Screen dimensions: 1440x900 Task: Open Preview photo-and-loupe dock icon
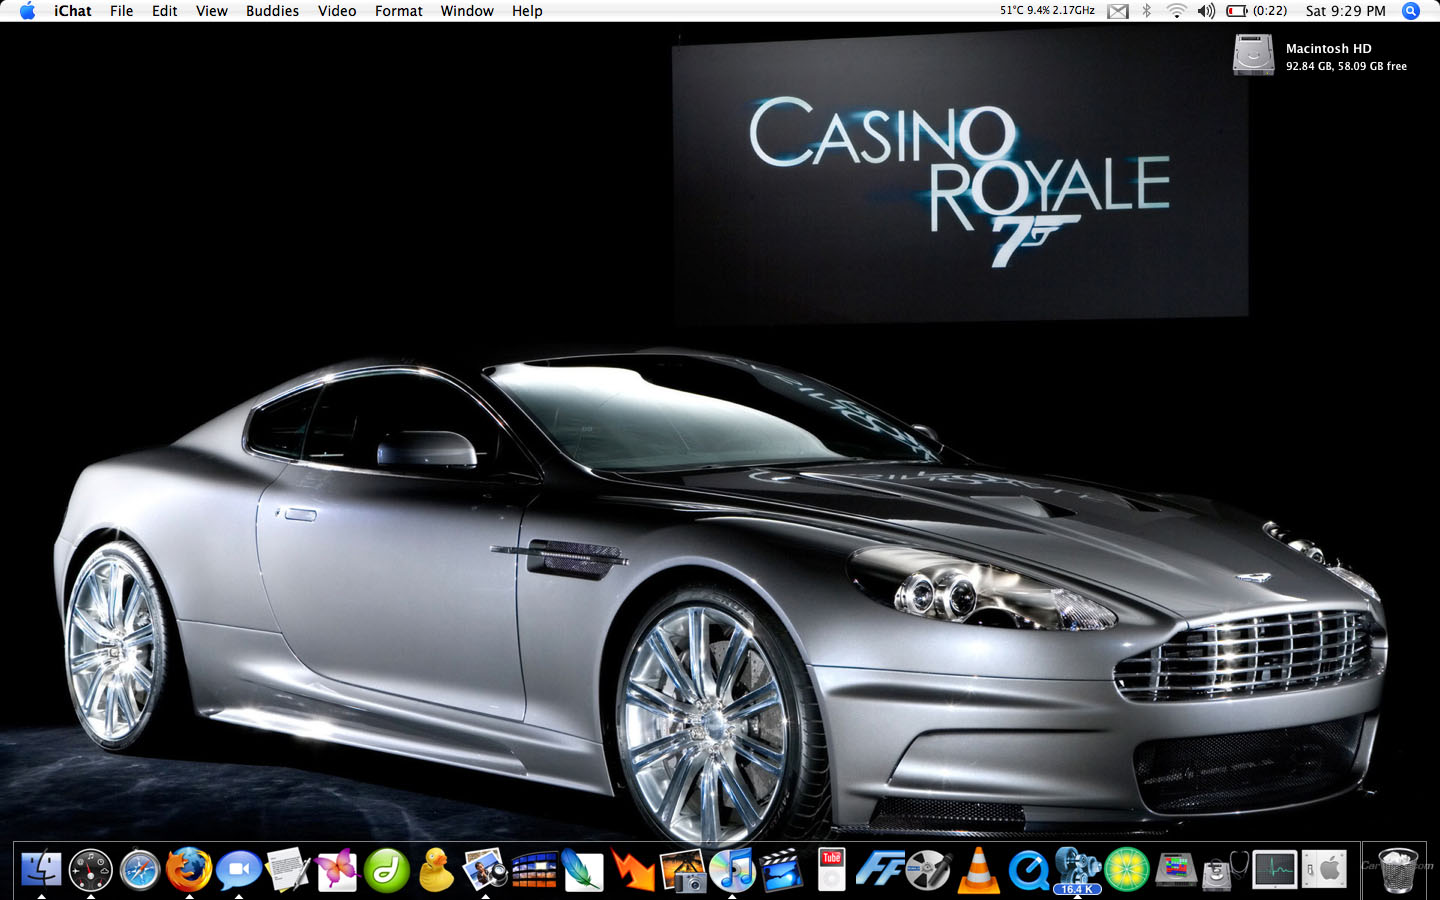[485, 870]
